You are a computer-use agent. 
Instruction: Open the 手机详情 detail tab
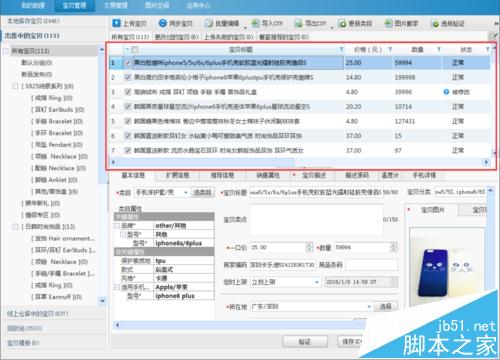(424, 175)
